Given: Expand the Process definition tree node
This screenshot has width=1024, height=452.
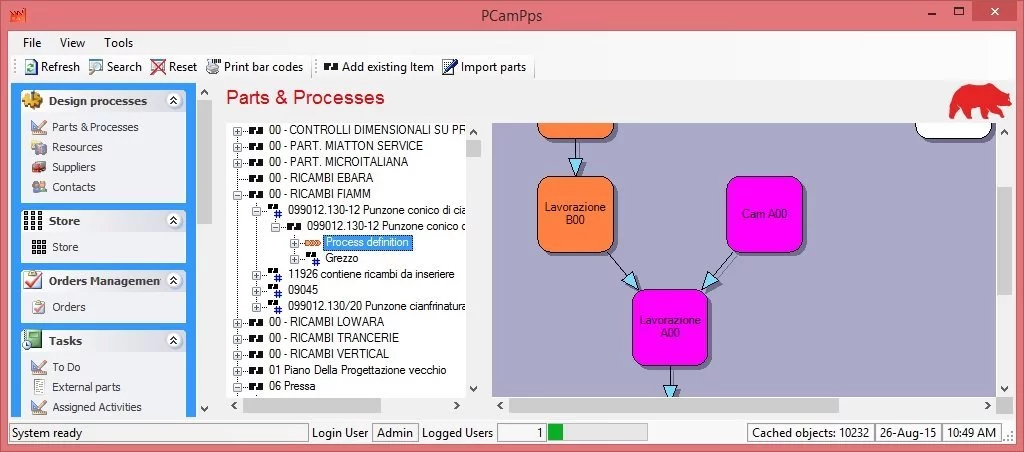Looking at the screenshot, I should click(x=294, y=243).
